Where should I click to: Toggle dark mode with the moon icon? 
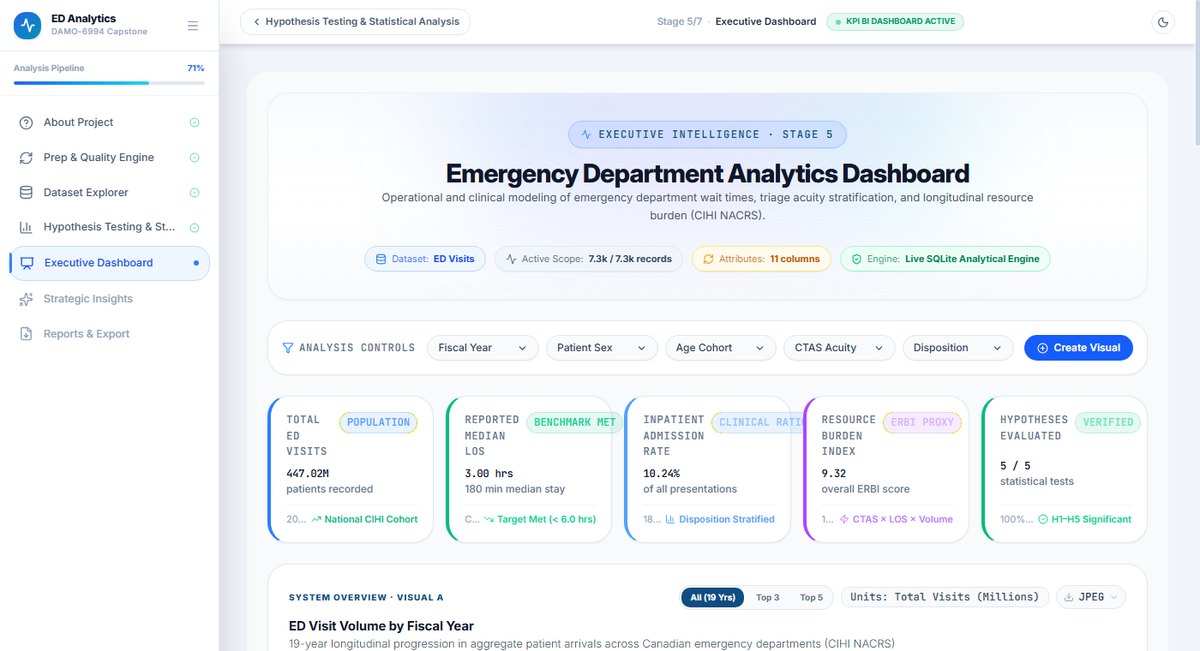click(x=1163, y=22)
